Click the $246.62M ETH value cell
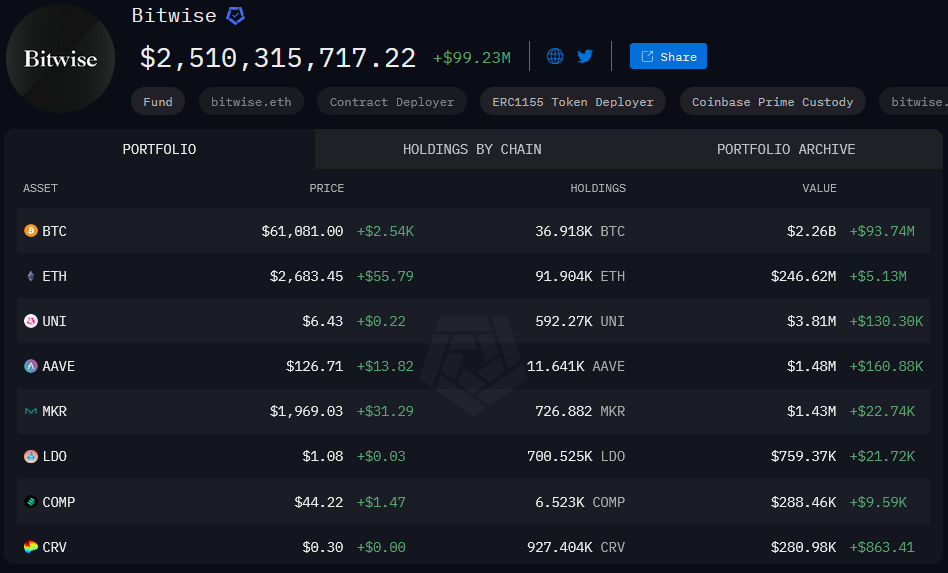Screen dimensions: 948x573 [804, 276]
